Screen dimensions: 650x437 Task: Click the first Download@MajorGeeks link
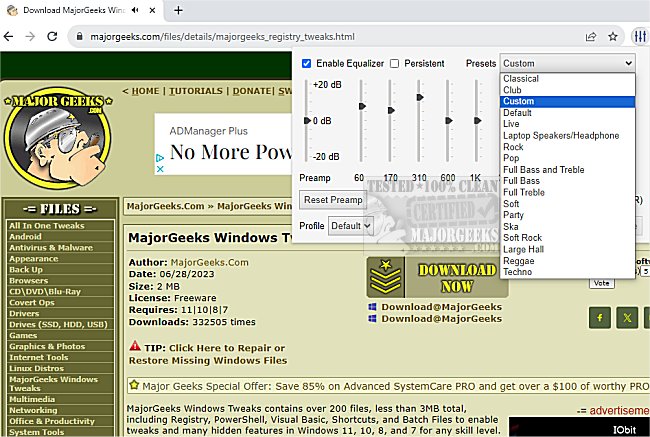(x=441, y=307)
